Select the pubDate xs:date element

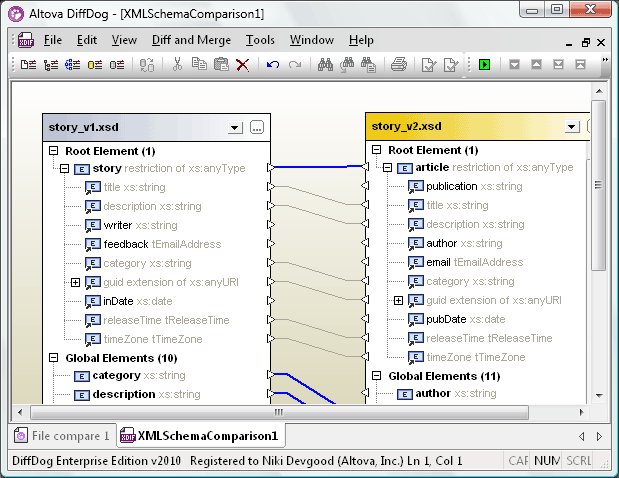click(457, 319)
